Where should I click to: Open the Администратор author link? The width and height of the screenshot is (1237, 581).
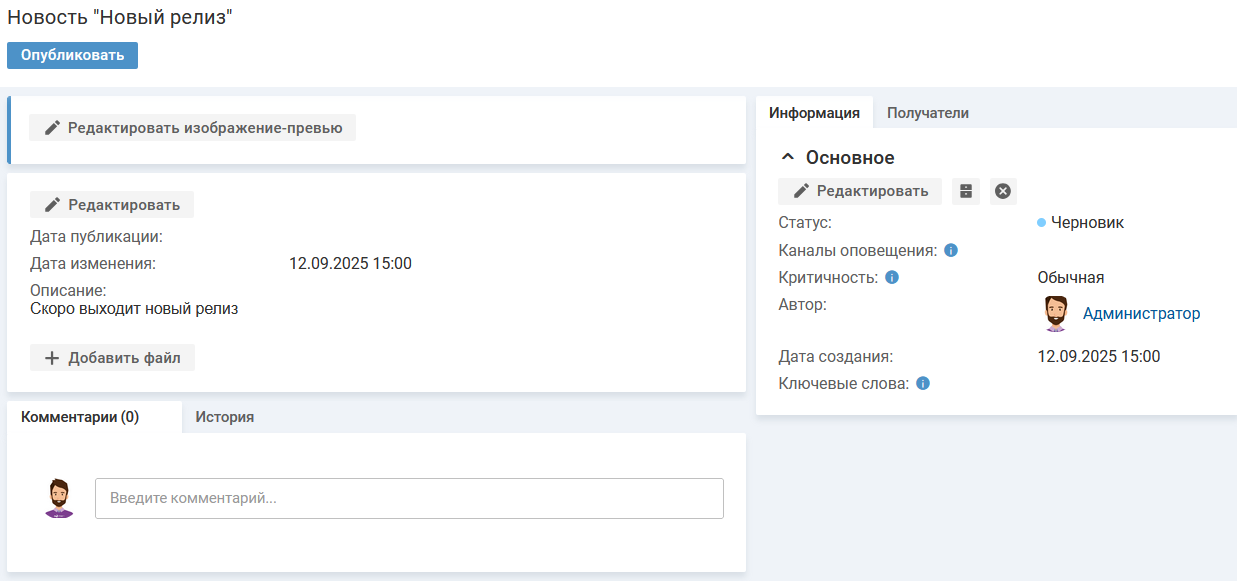1141,314
